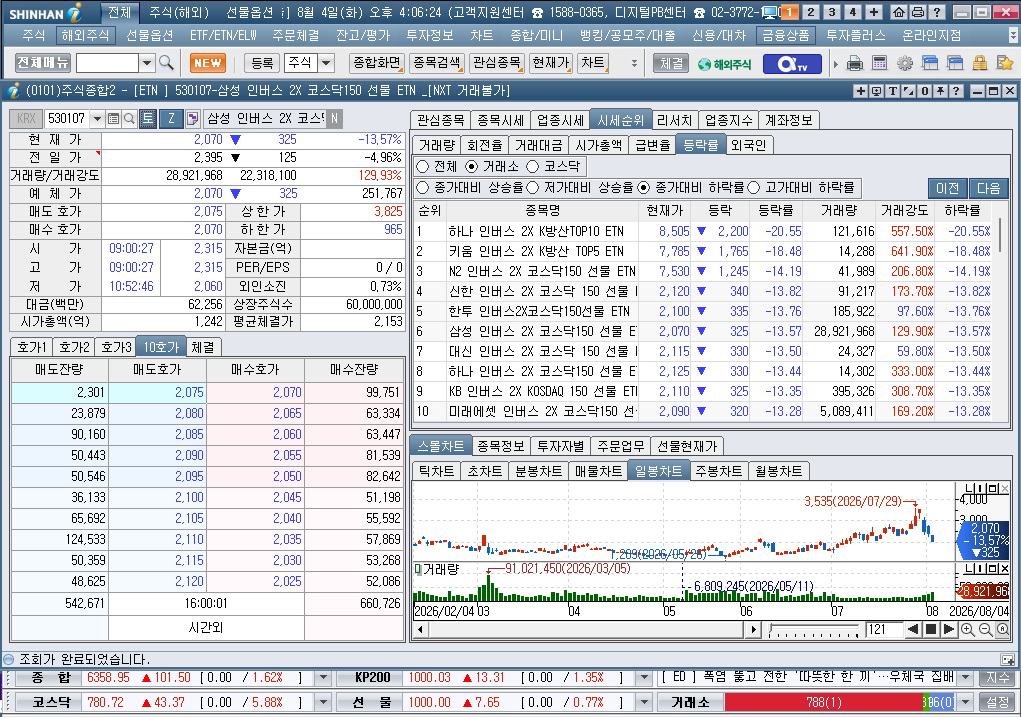
Task: Click the T font icon in window header
Action: tap(893, 91)
